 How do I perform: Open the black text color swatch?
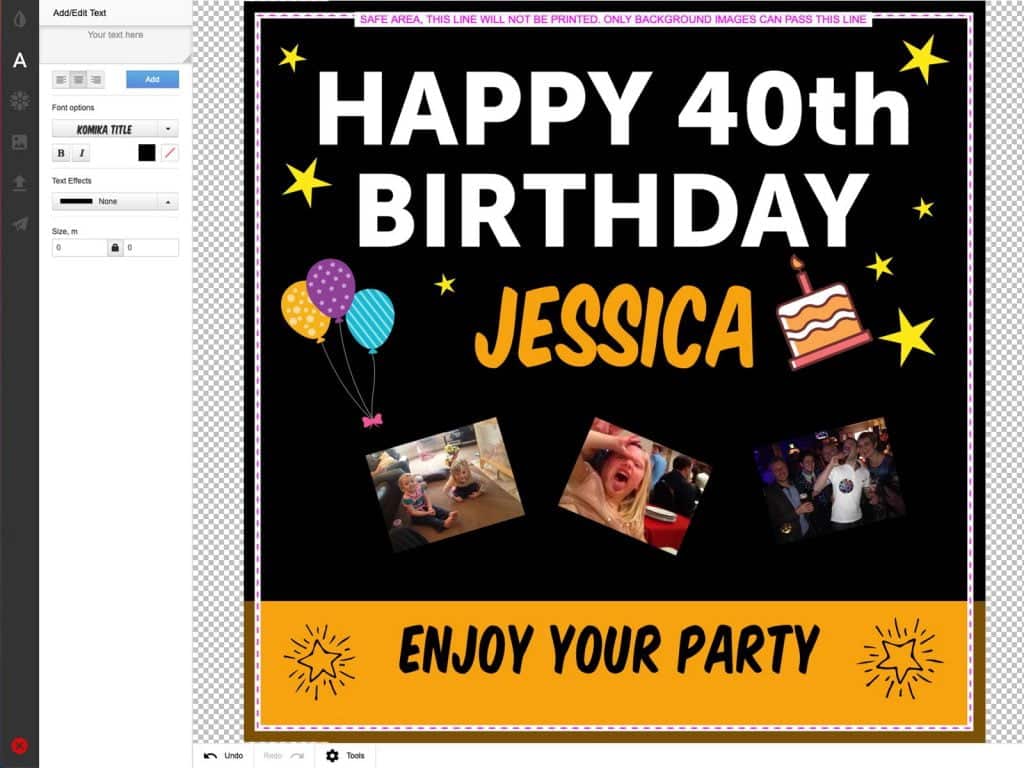tap(147, 152)
